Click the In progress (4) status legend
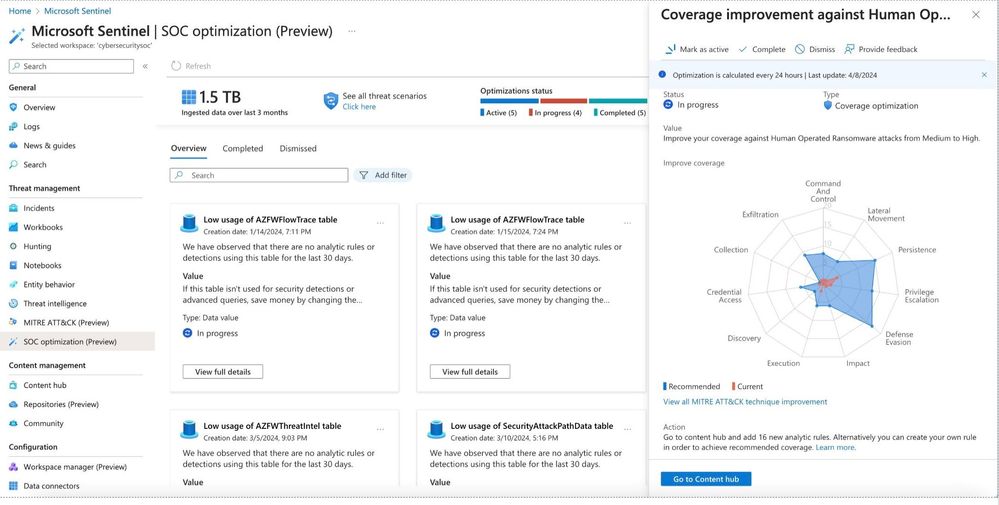 (x=555, y=113)
